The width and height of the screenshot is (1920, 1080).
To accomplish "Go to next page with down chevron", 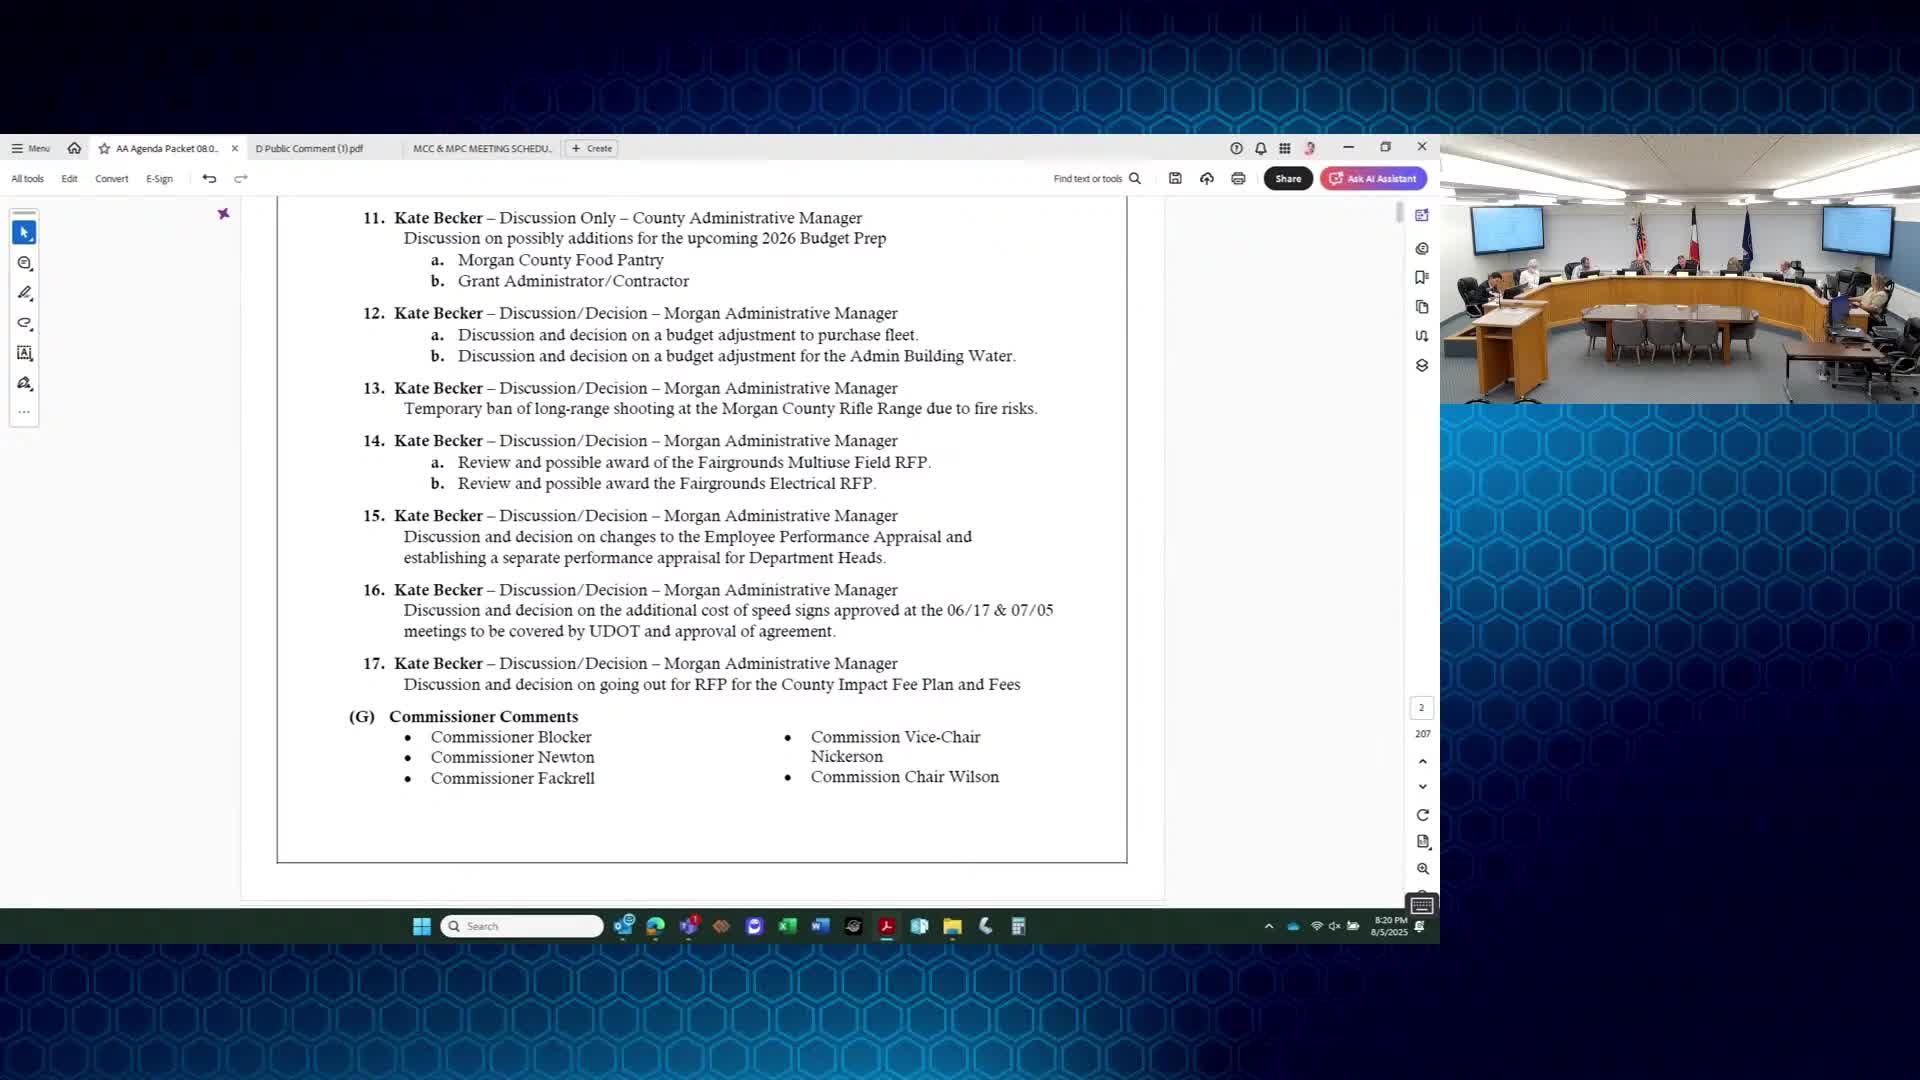I will [1422, 787].
